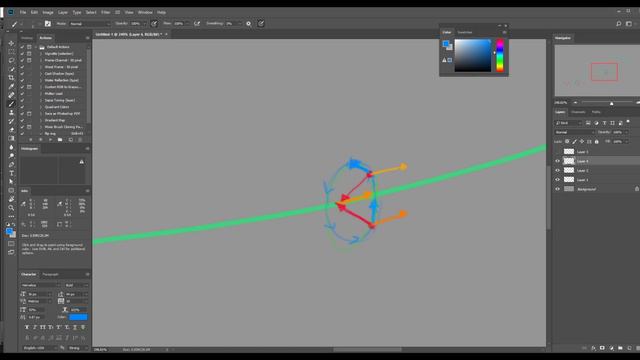This screenshot has height=360, width=640.
Task: Open font style dropdown in Character panel
Action: coord(76,285)
